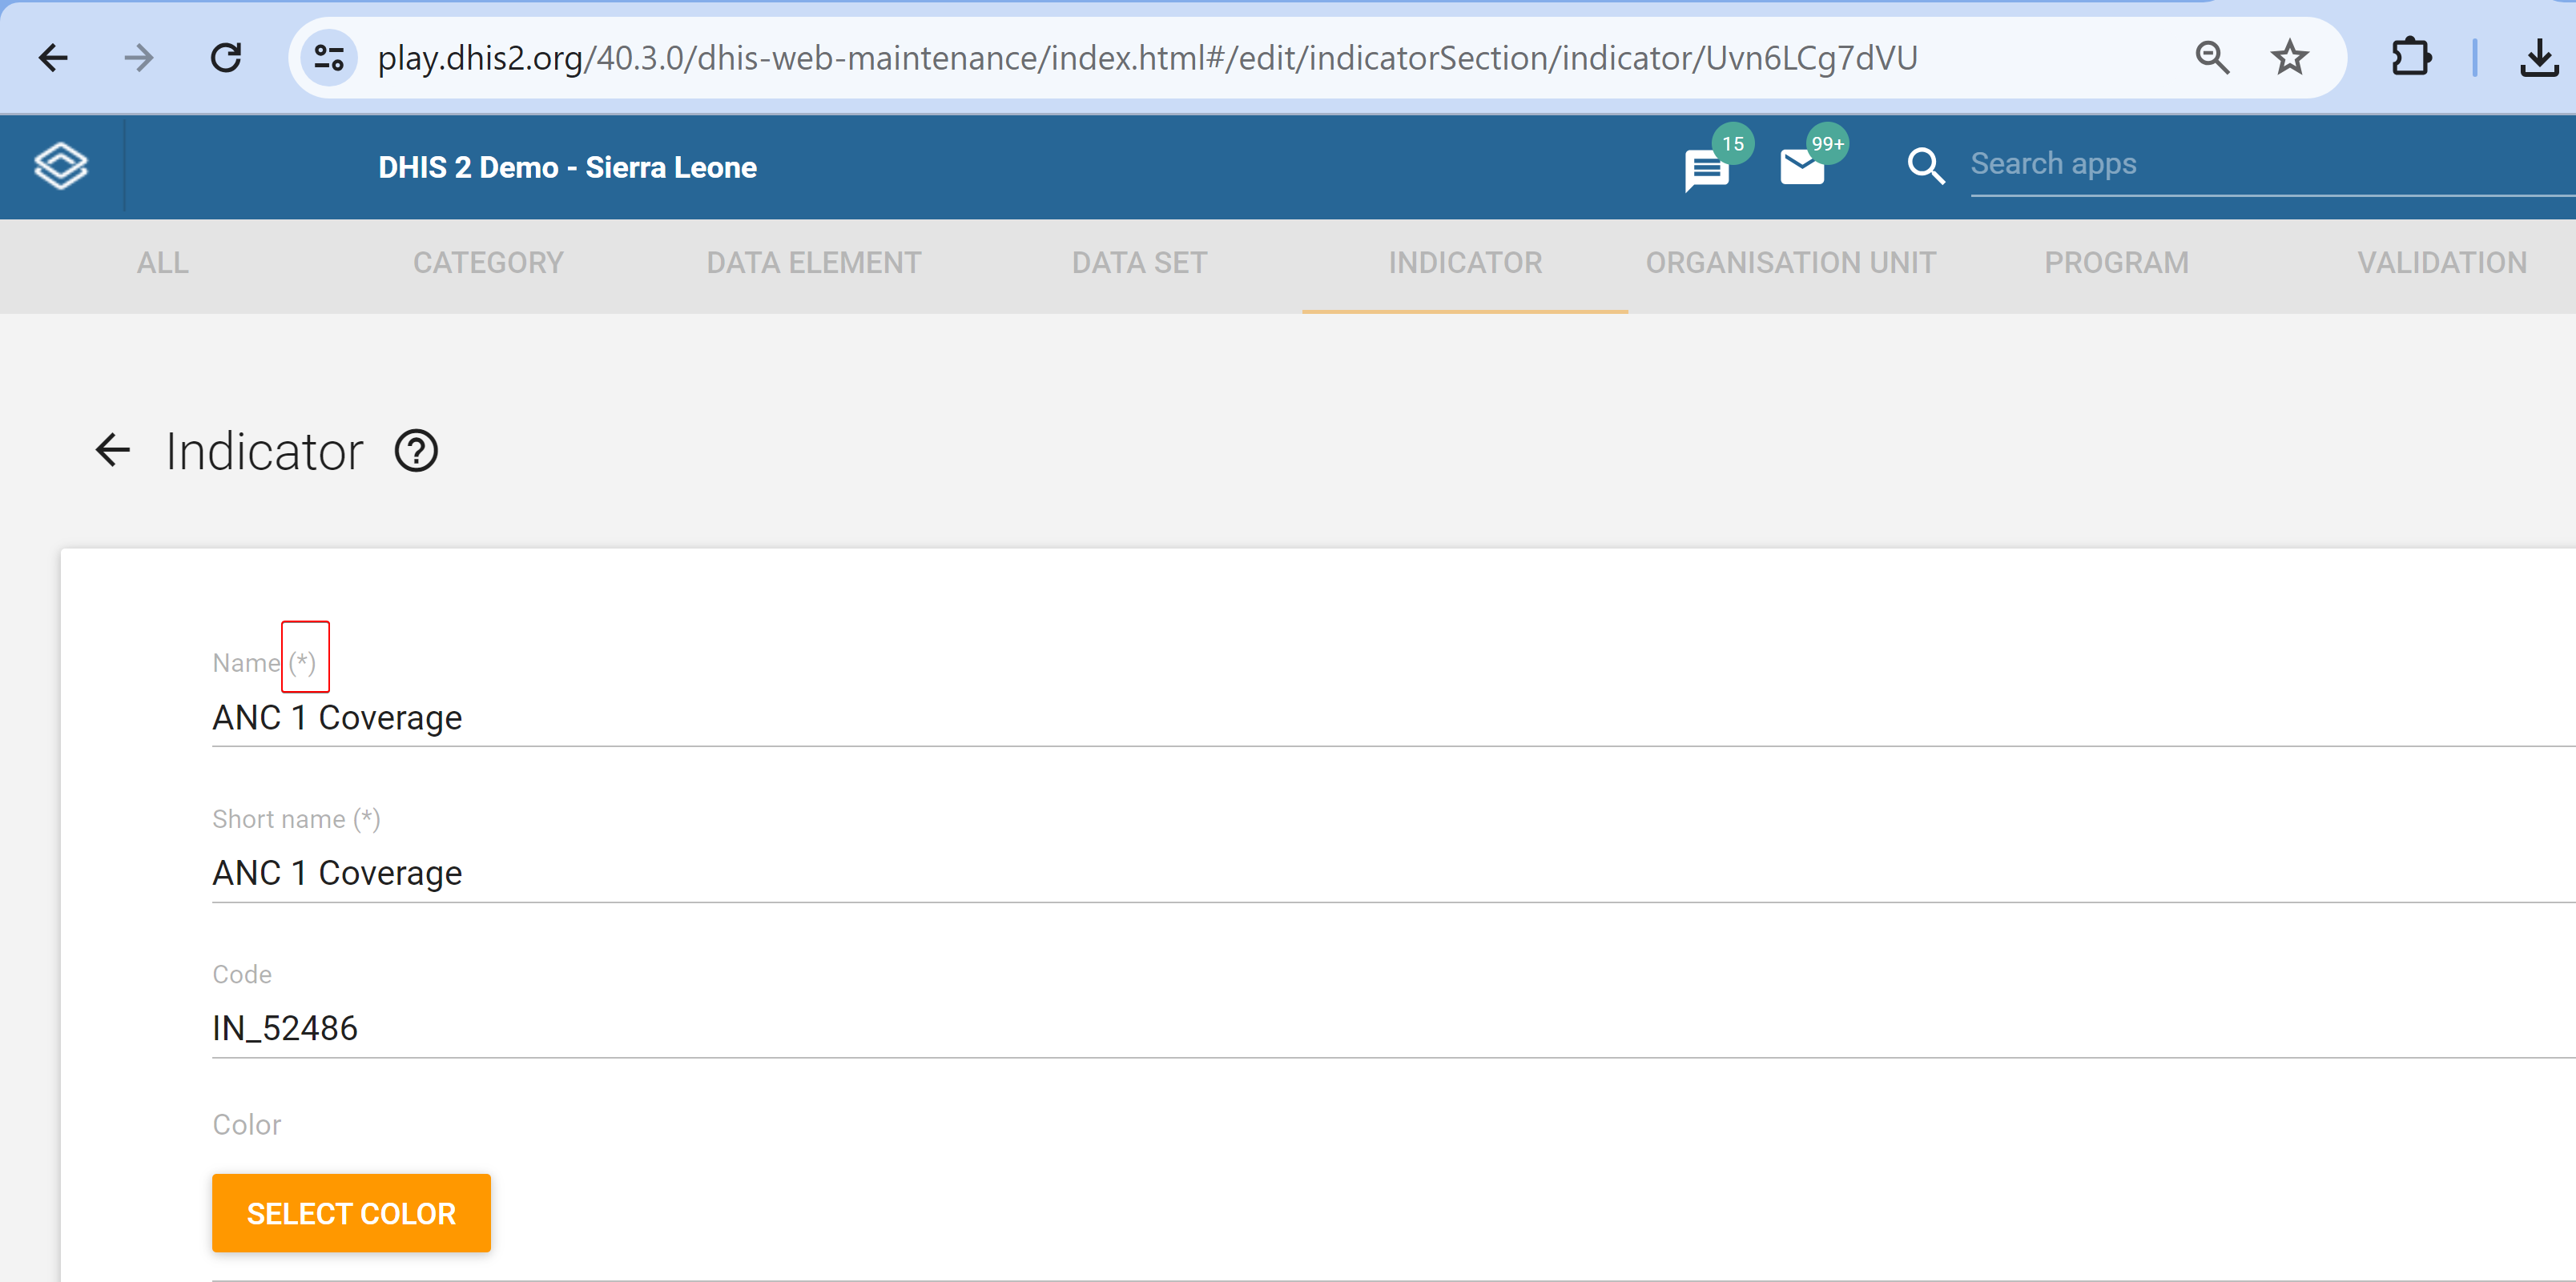
Task: Open messages envelope icon with 99+ badge
Action: [1802, 167]
